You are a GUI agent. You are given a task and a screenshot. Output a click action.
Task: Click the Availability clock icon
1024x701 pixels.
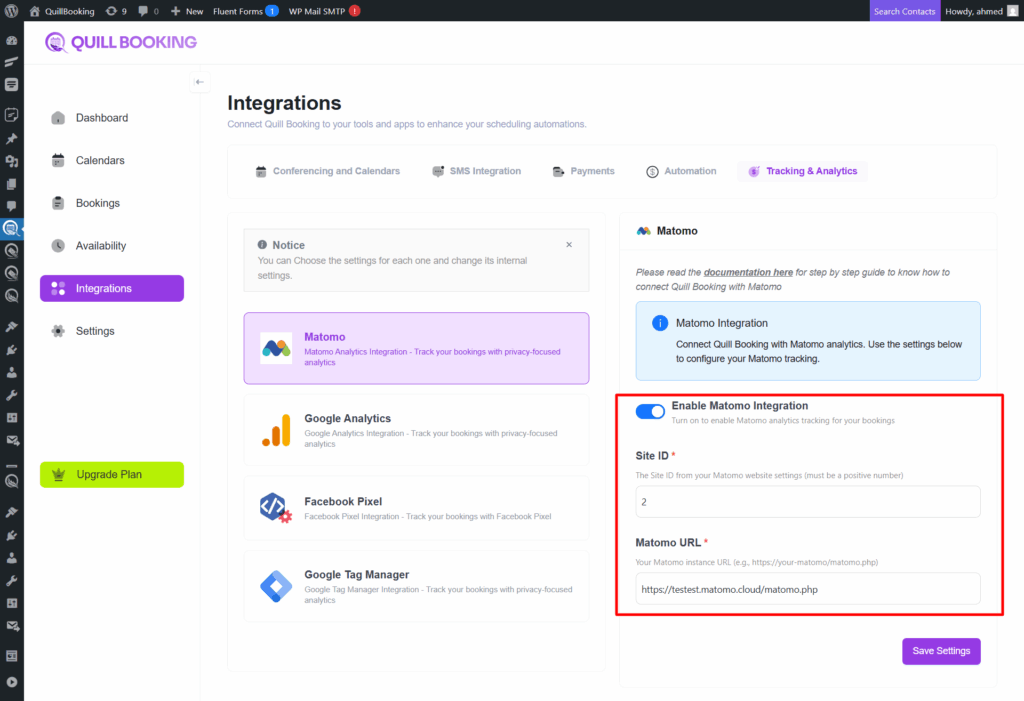click(x=58, y=246)
